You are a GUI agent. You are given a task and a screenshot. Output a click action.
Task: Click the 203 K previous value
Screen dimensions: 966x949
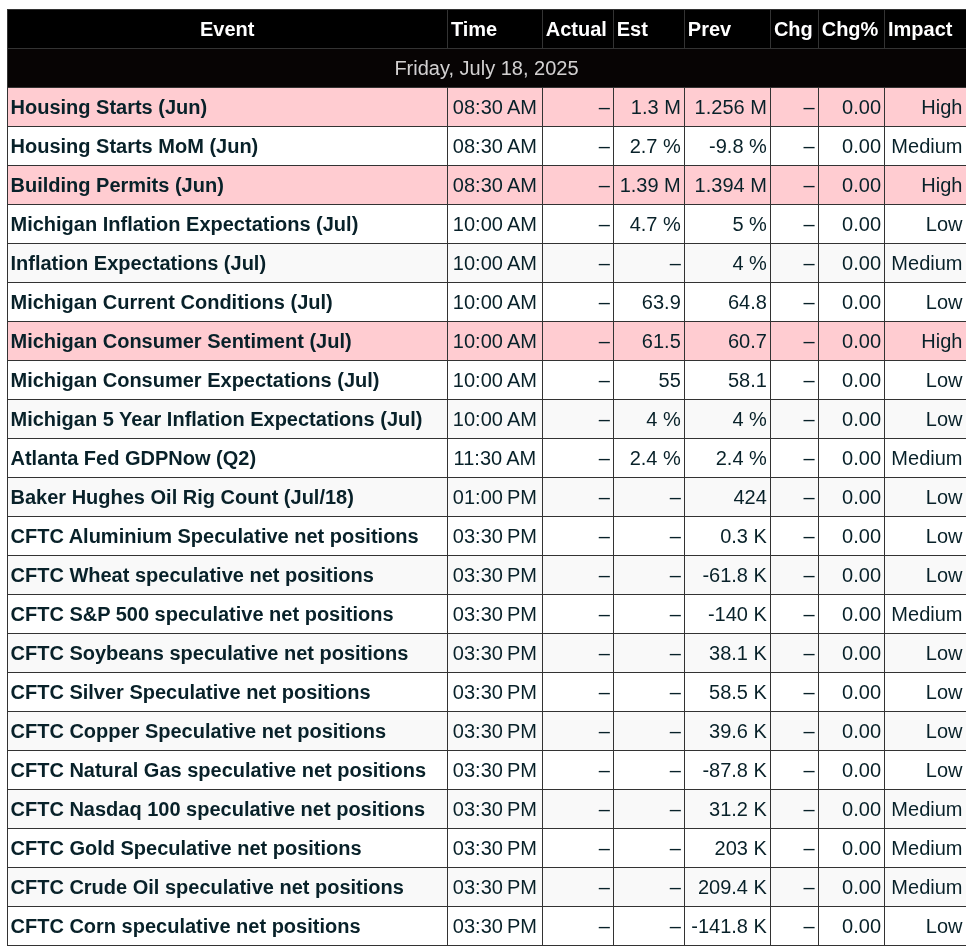pyautogui.click(x=741, y=848)
